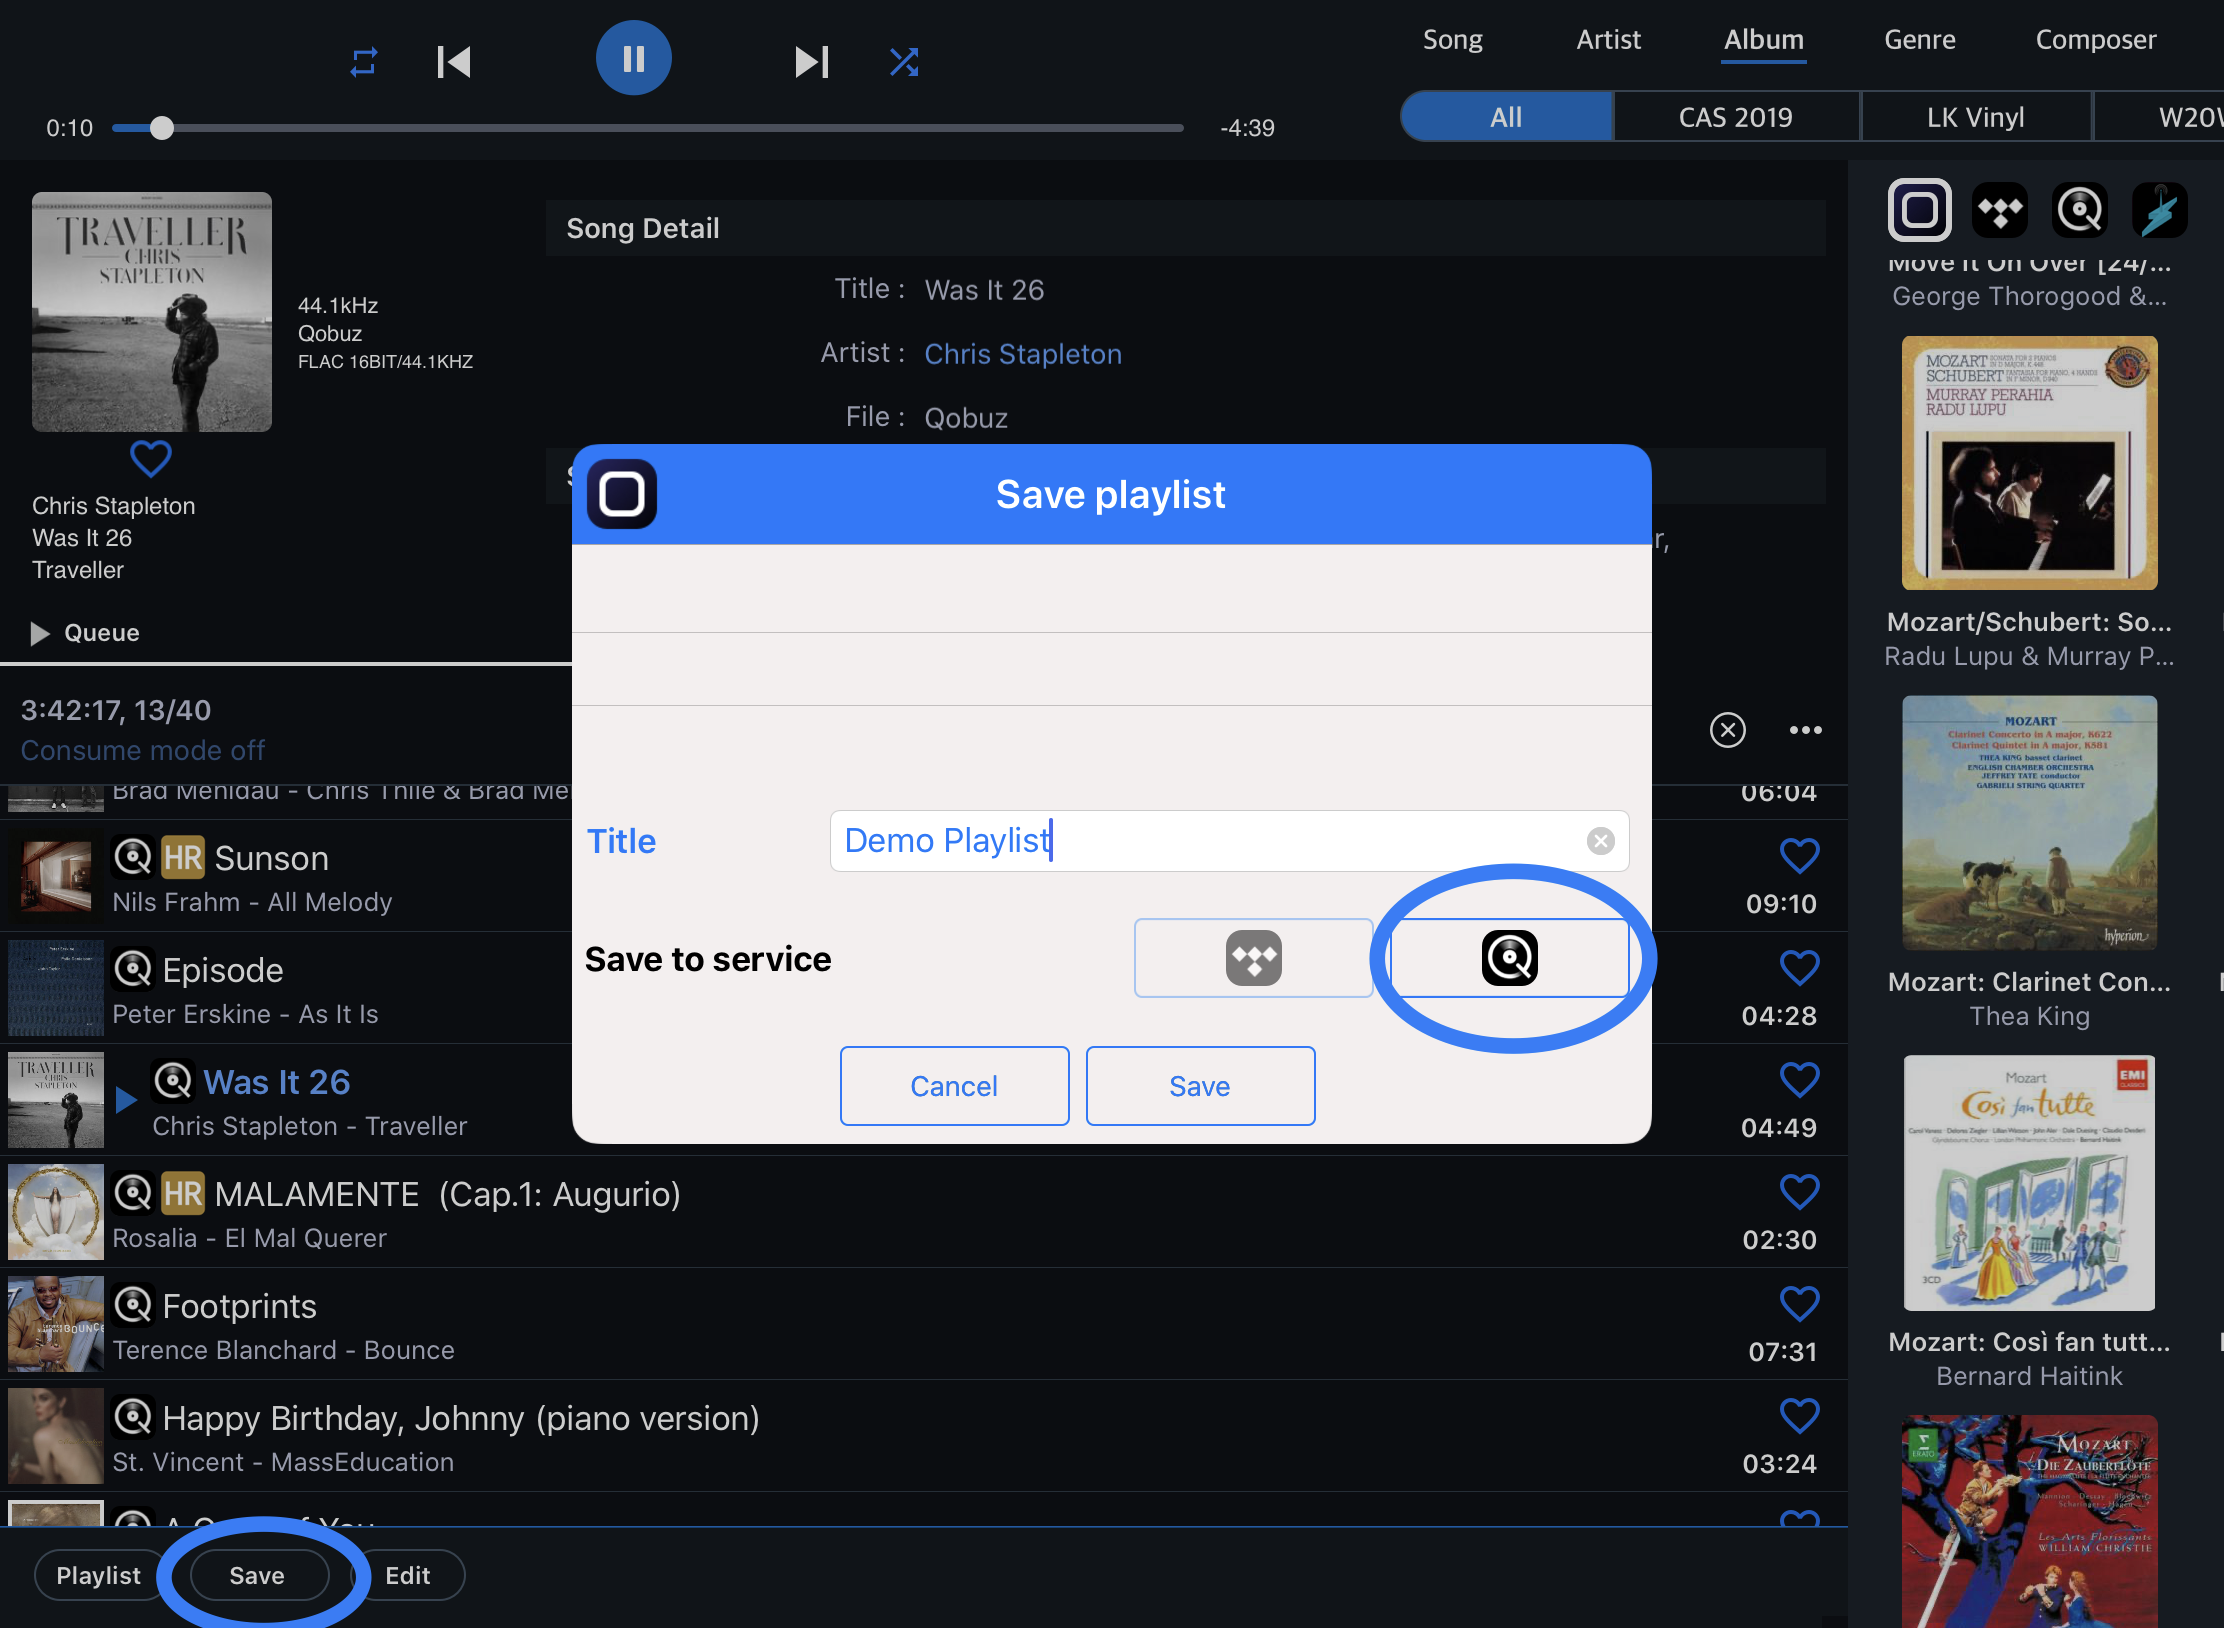Switch to the Composer tab
Image resolution: width=2224 pixels, height=1628 pixels.
coord(2096,40)
